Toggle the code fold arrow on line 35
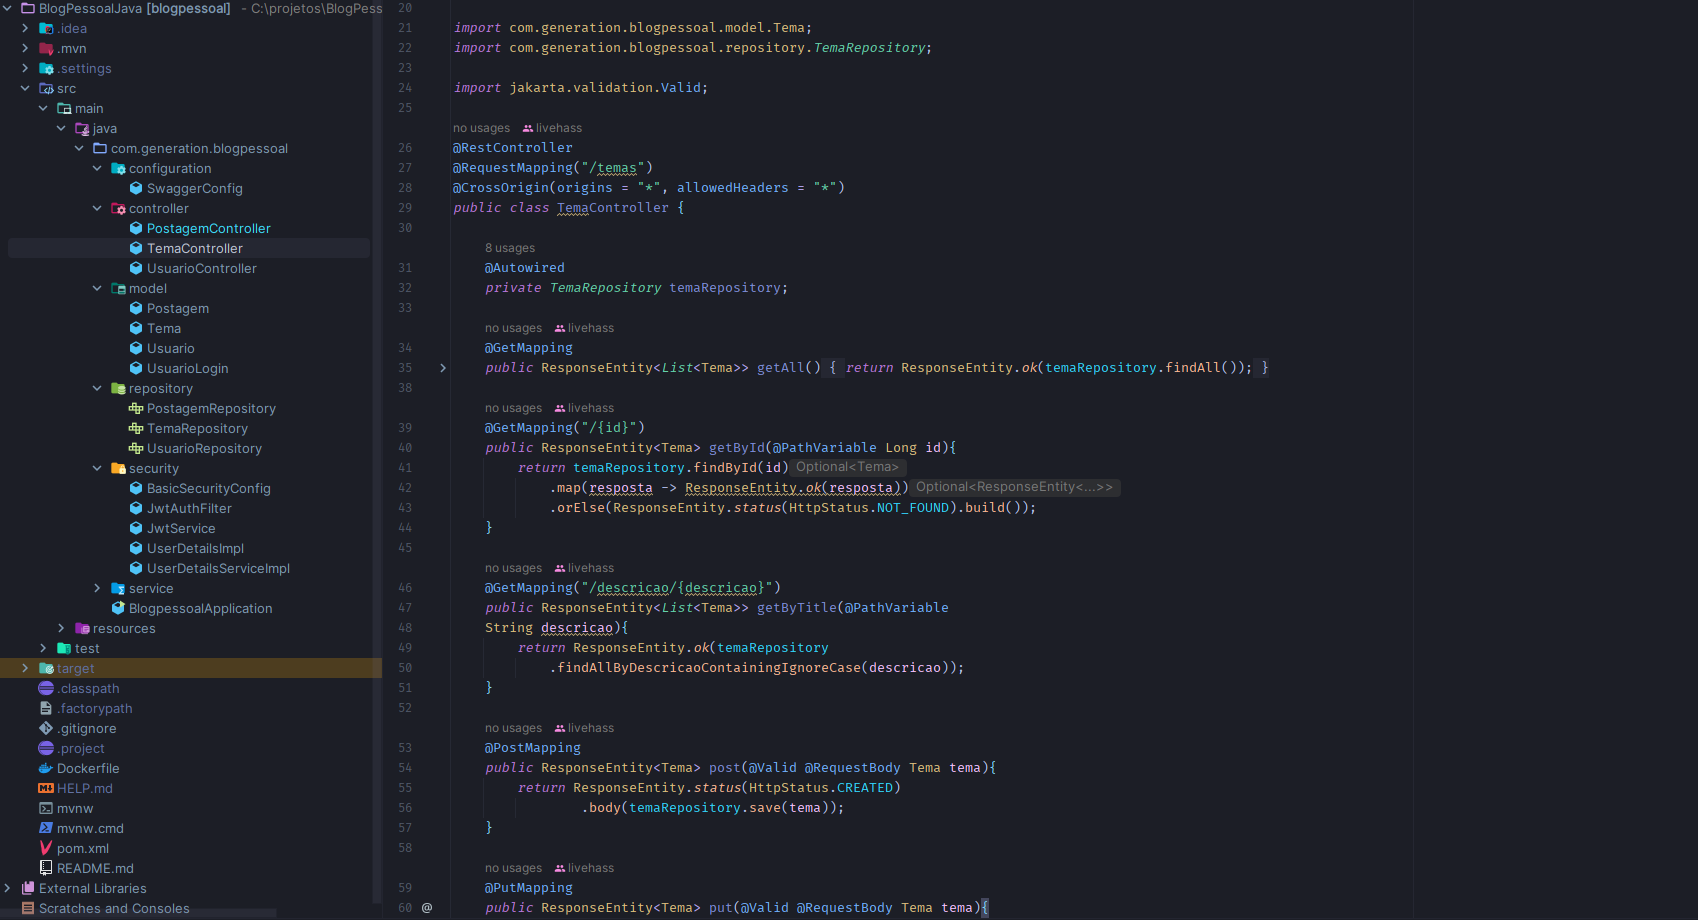 click(x=443, y=368)
